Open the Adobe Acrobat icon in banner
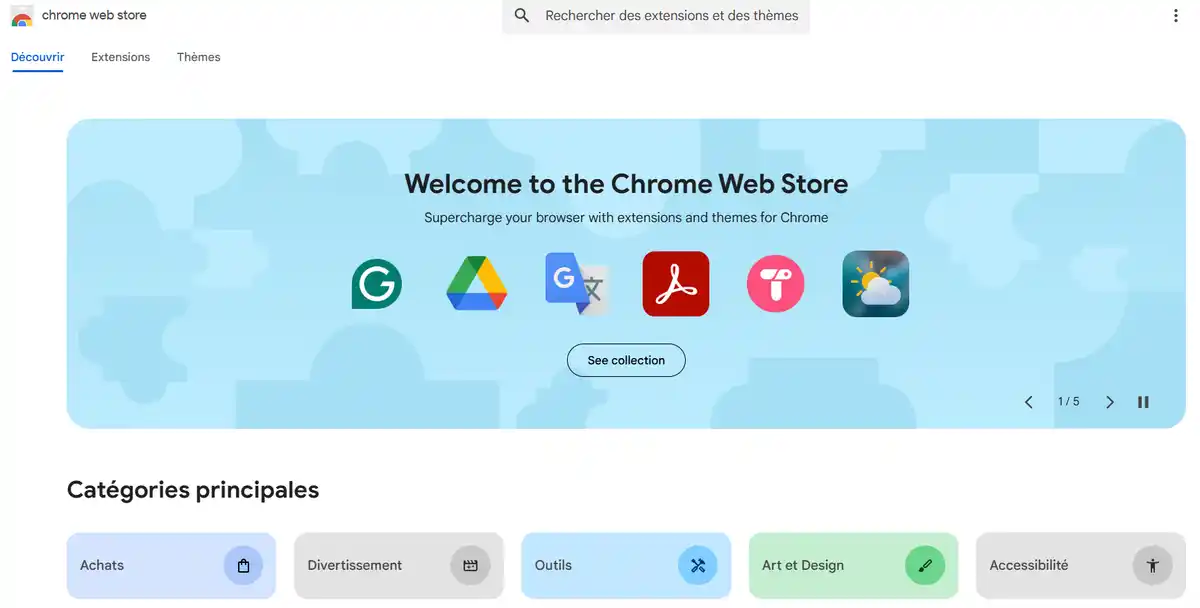The height and width of the screenshot is (608, 1200). pyautogui.click(x=676, y=284)
